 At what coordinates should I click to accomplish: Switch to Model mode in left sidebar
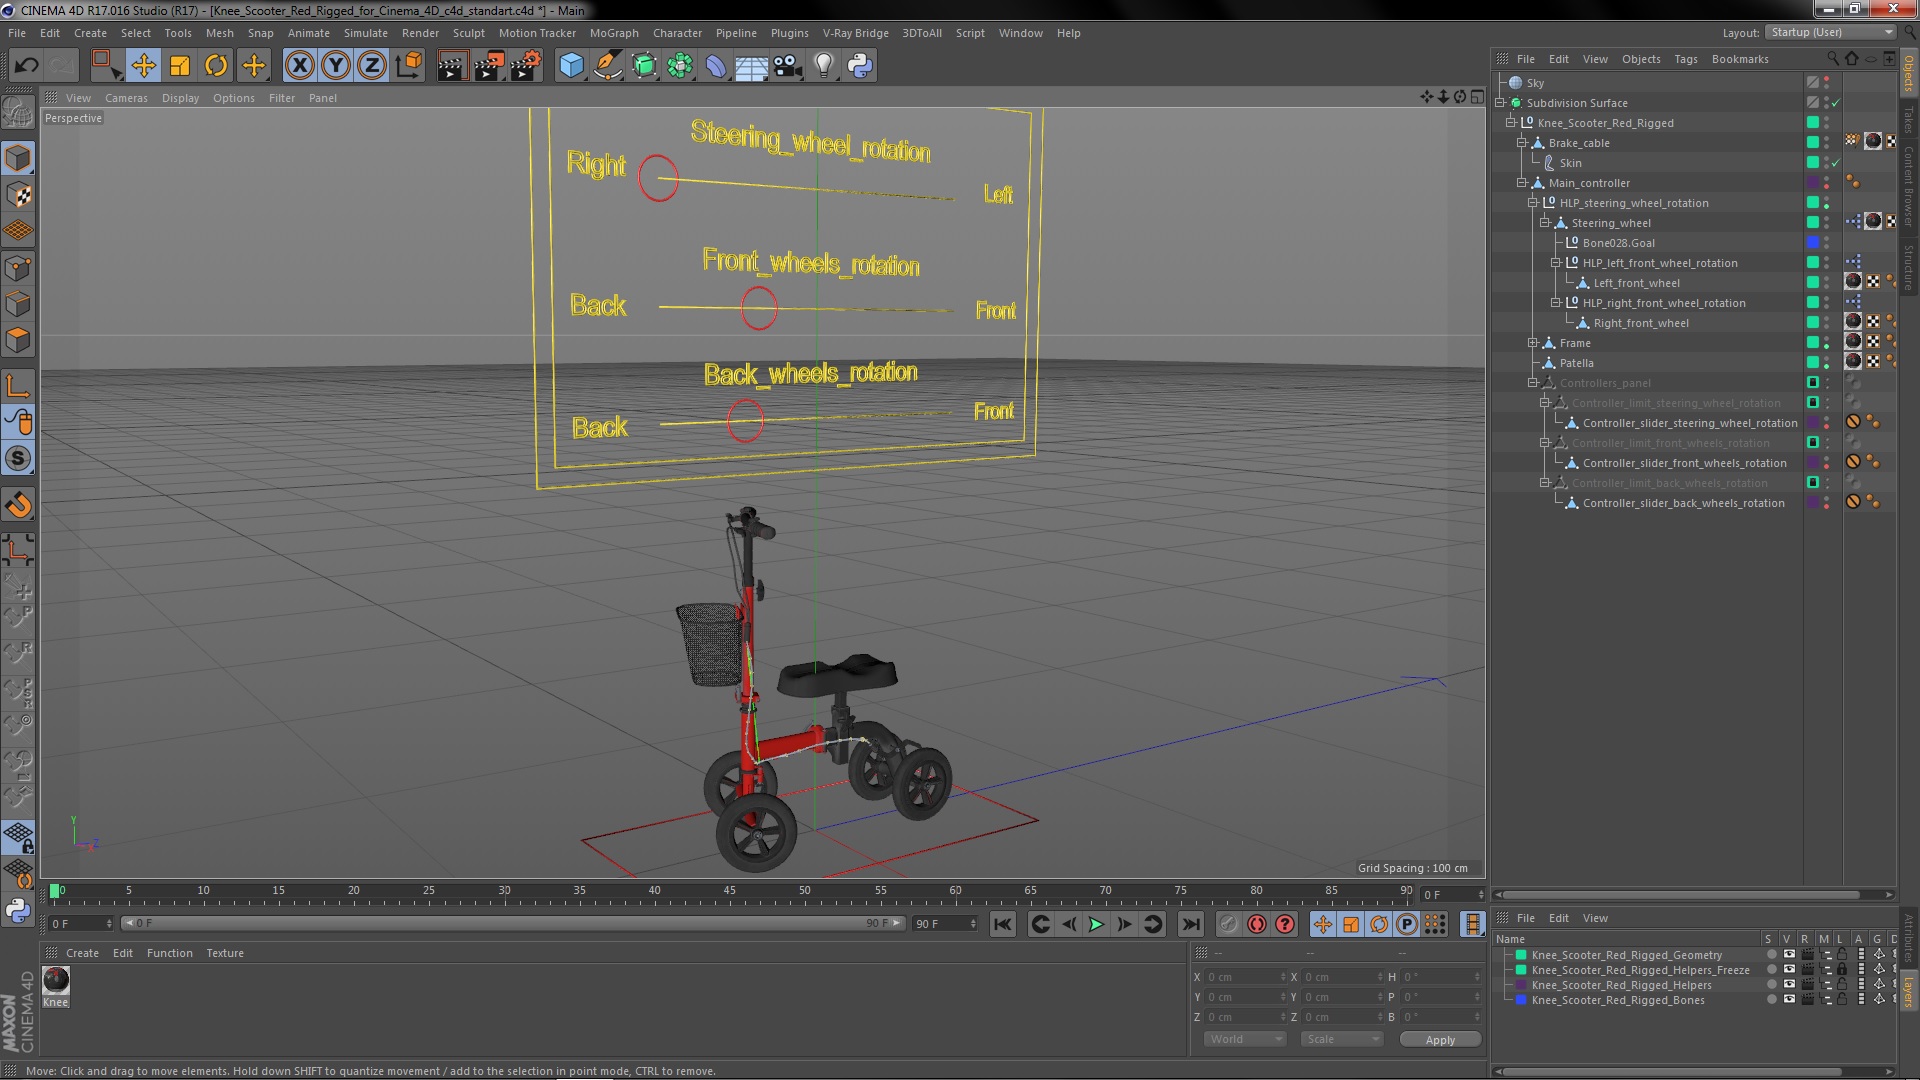tap(18, 159)
